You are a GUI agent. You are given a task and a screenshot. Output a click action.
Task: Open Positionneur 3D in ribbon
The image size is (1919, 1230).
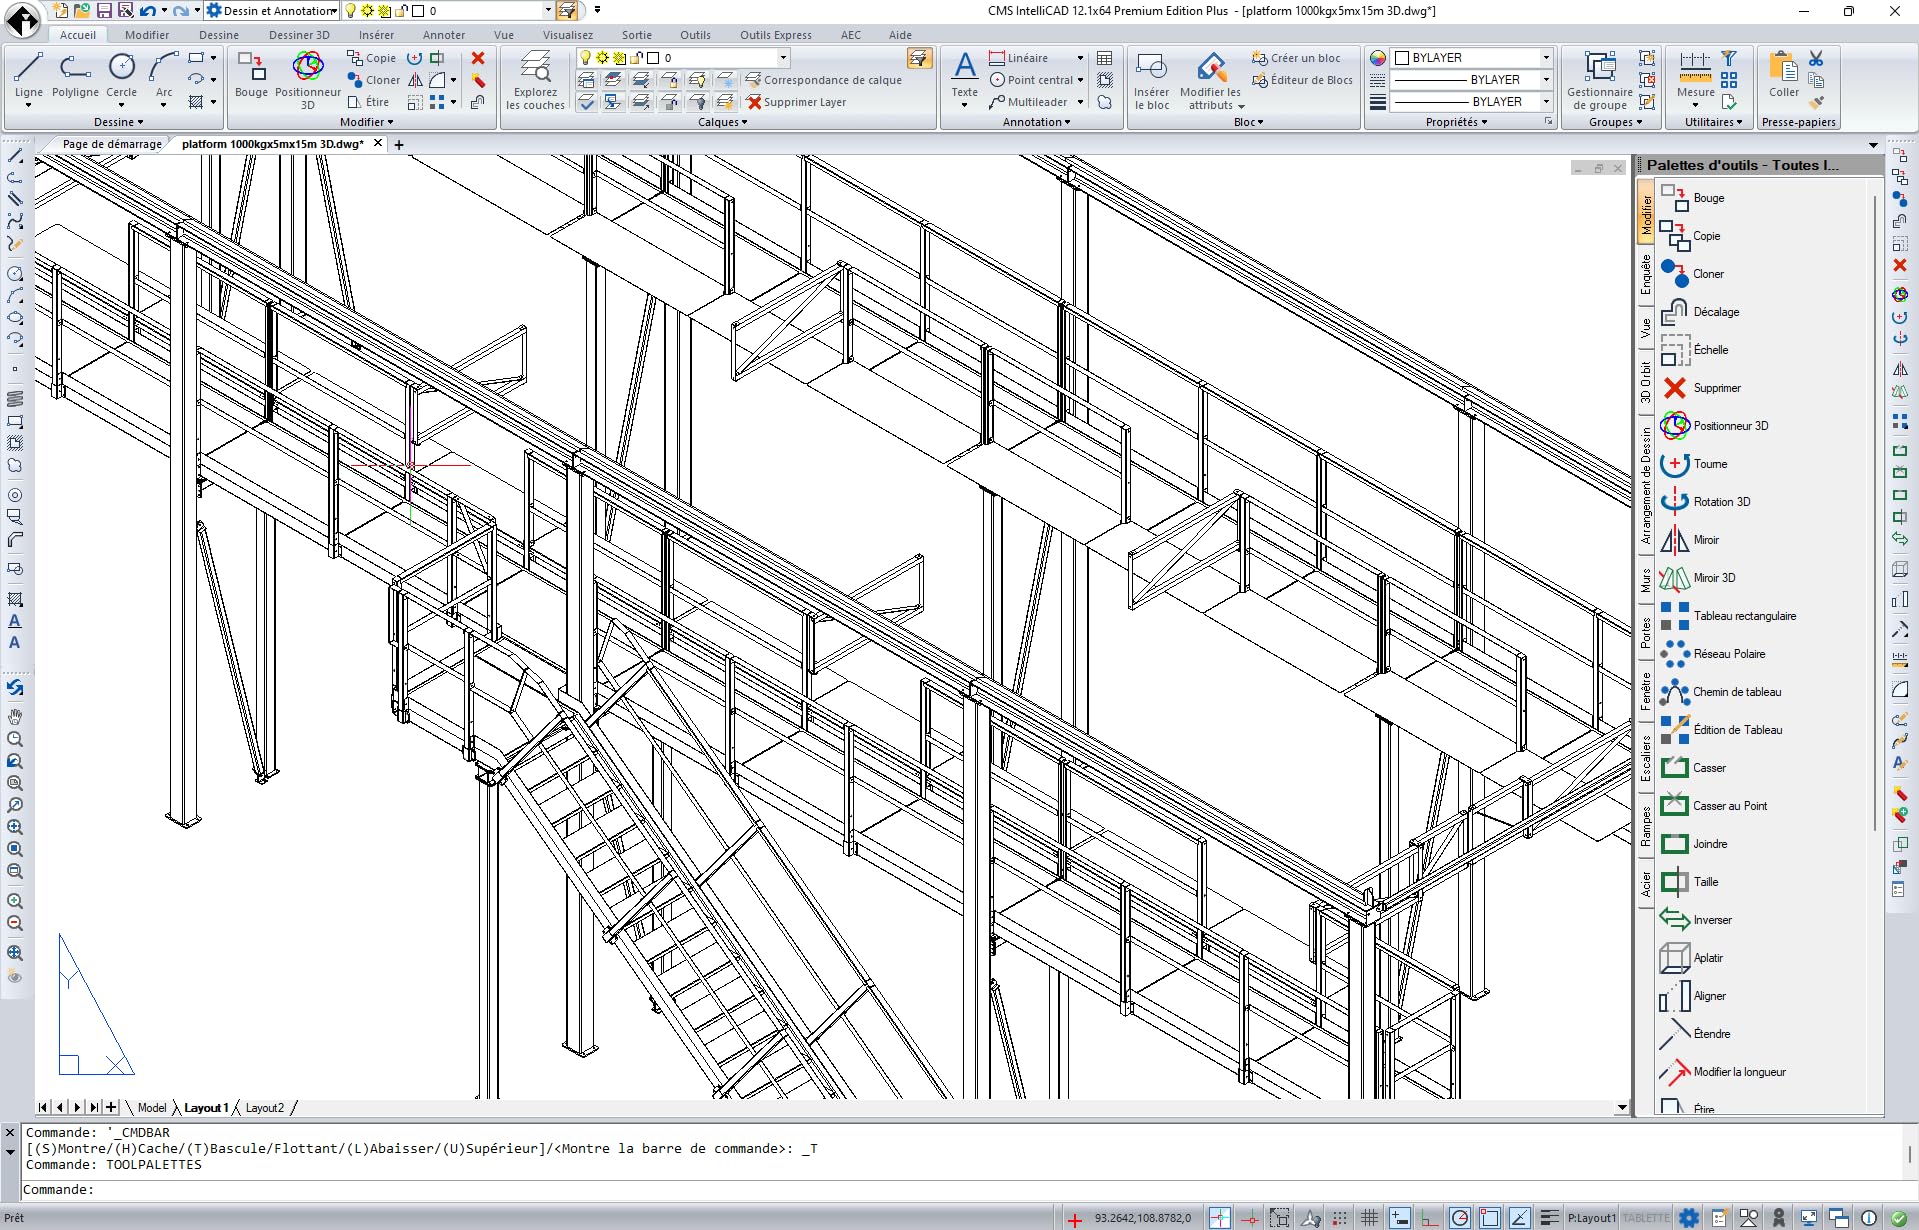point(308,80)
